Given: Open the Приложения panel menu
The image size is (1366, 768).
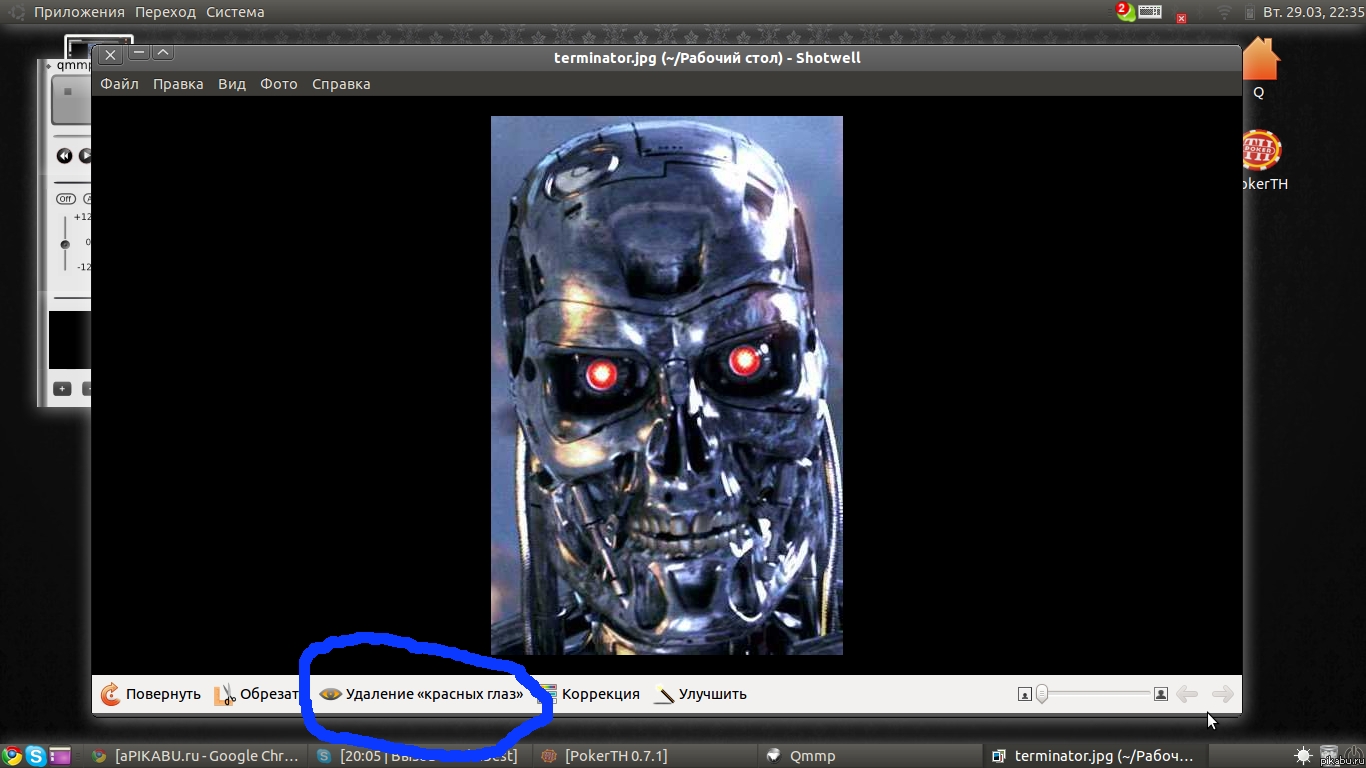Looking at the screenshot, I should [x=79, y=12].
